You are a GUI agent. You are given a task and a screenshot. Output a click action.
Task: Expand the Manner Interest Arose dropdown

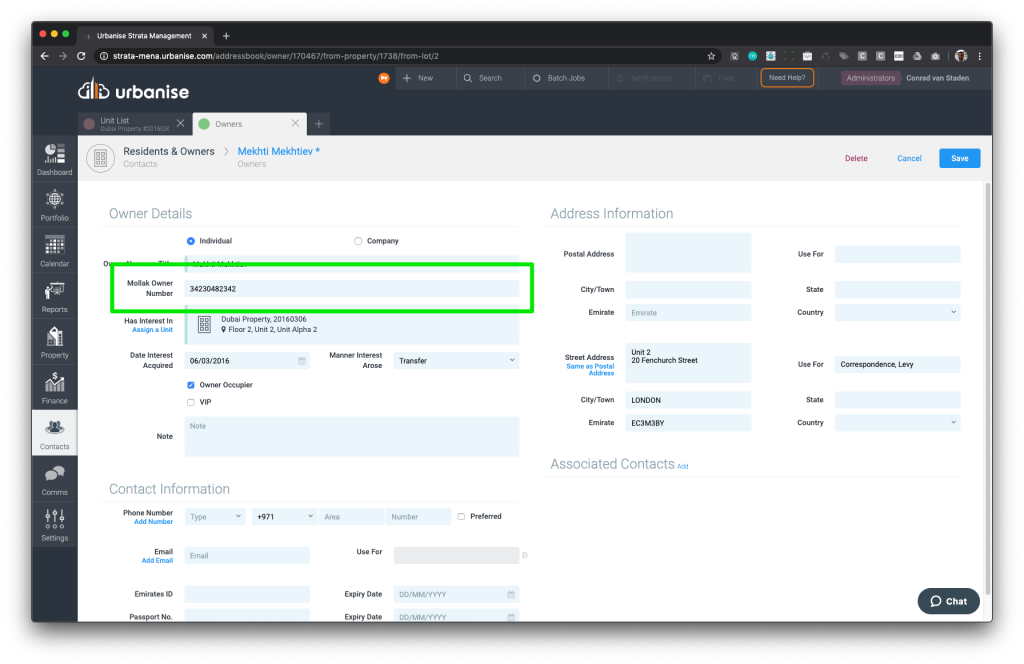456,360
